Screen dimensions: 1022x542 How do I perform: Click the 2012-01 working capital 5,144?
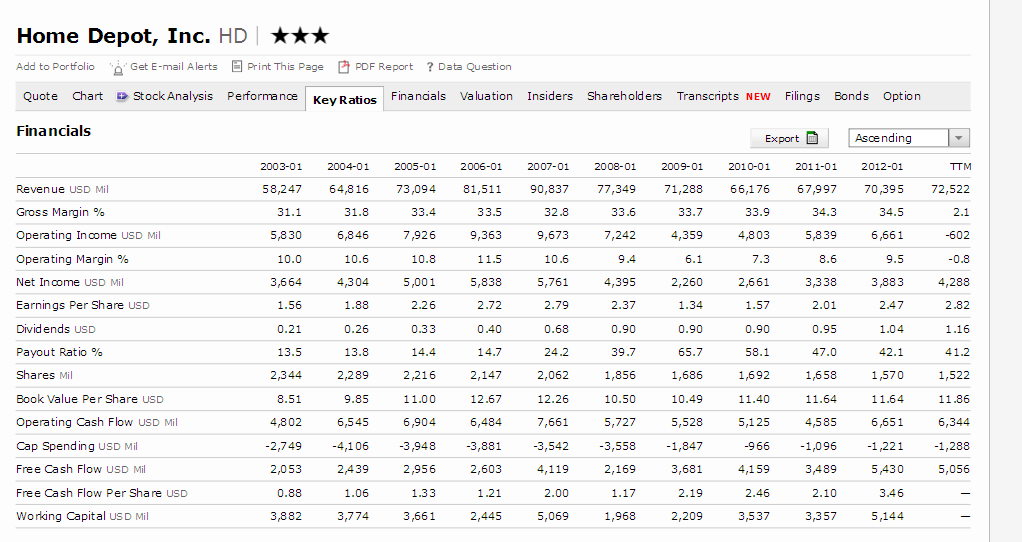tap(887, 516)
